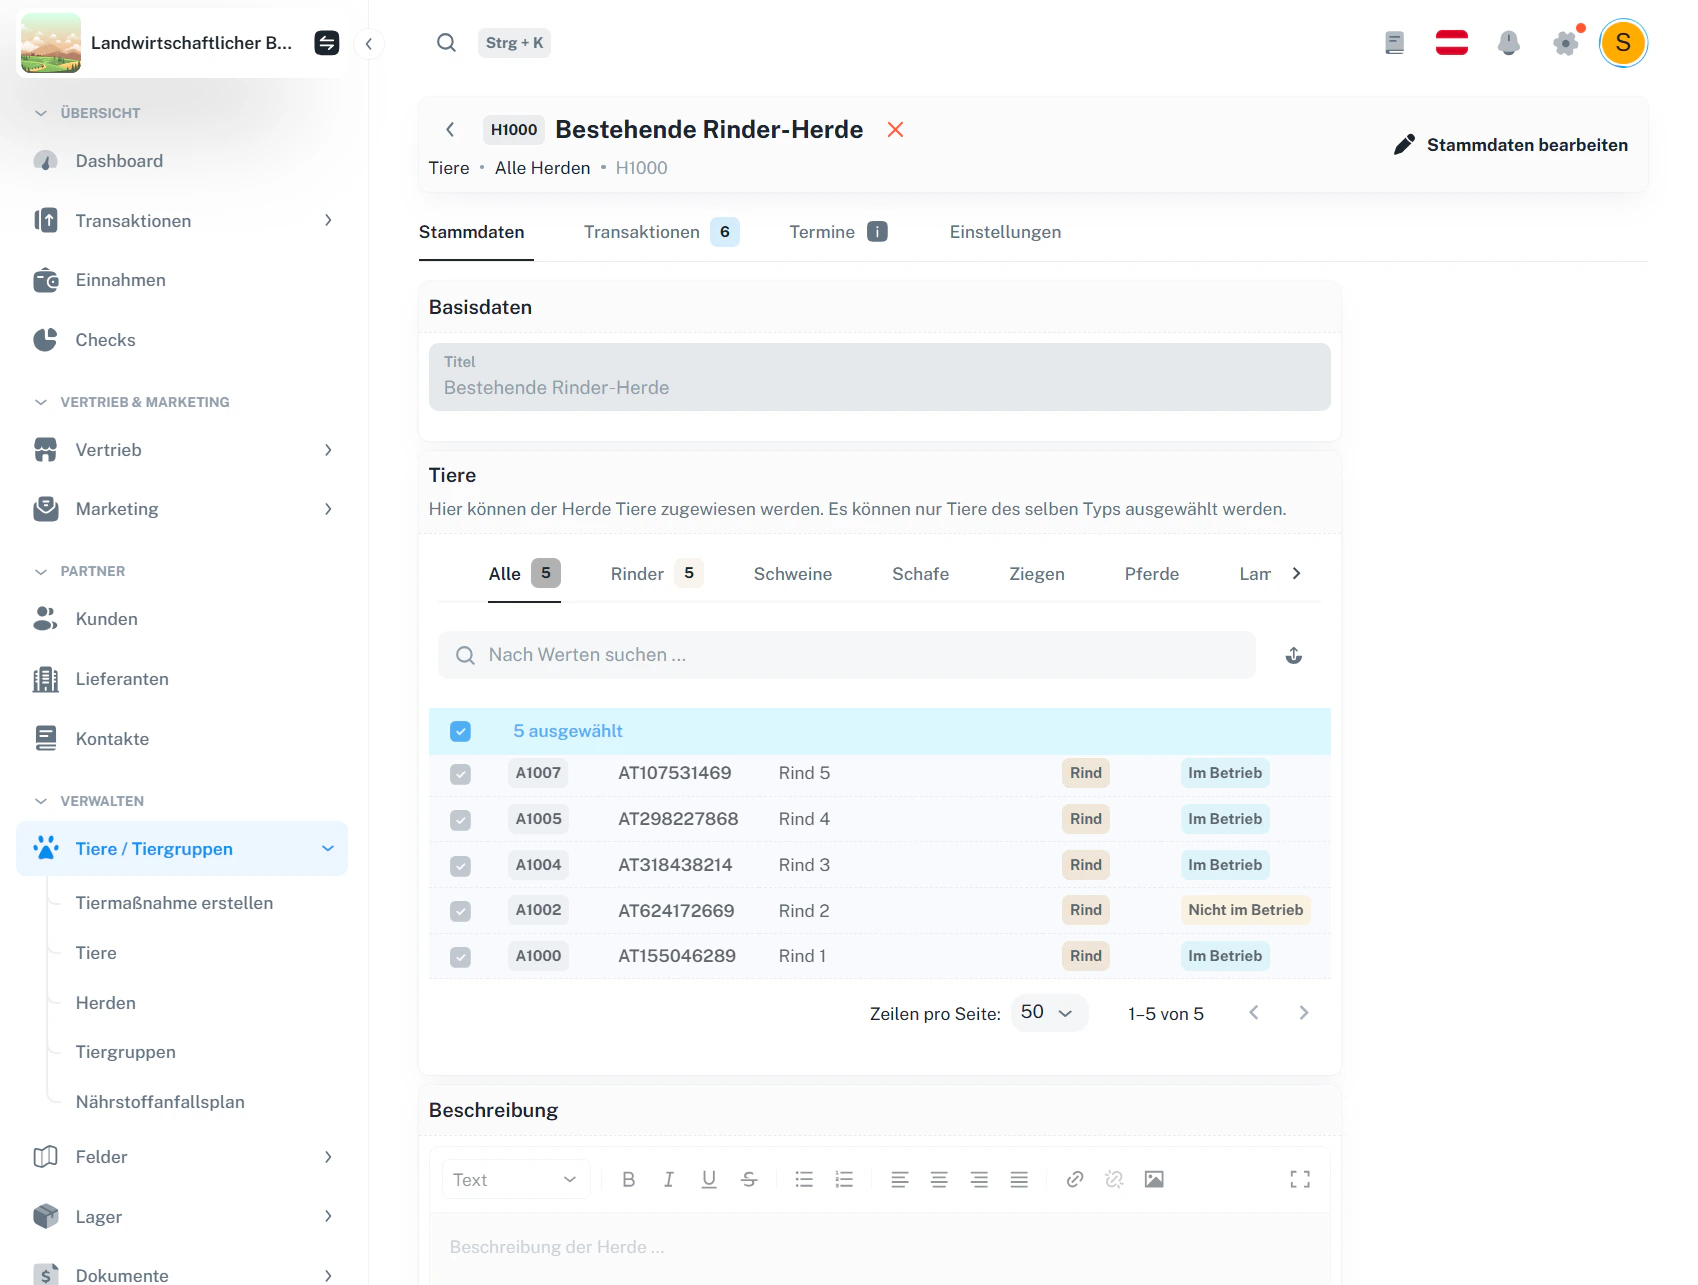Click the organization switch icon beside Landwirtschaftlicher B...
The height and width of the screenshot is (1285, 1698).
(326, 43)
